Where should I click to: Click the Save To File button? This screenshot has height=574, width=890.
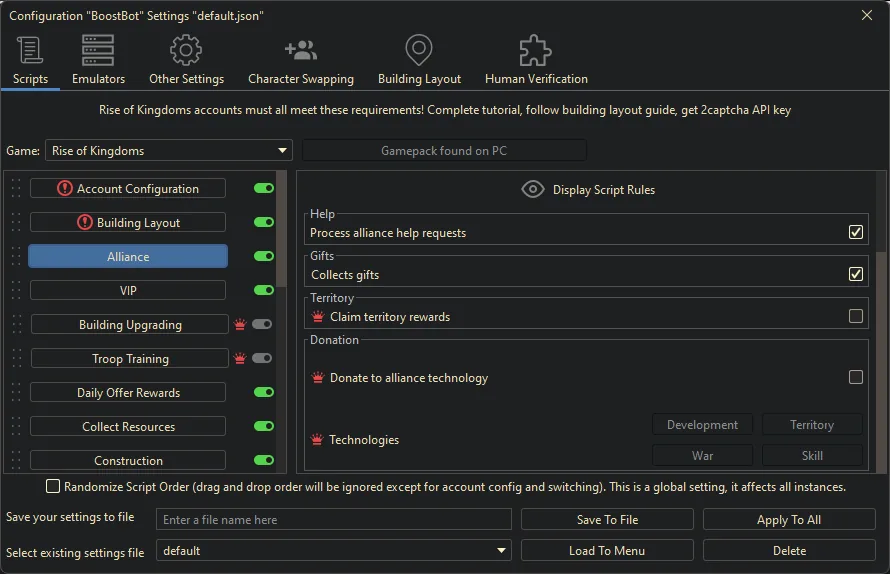point(607,519)
